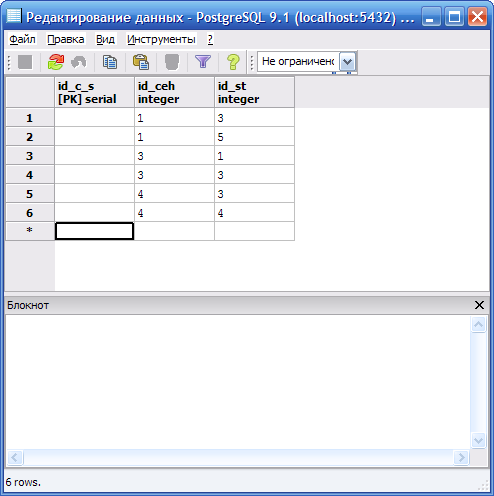Click id_ceh cell in row 4
Viewport: 494px width, 496px height.
click(x=174, y=175)
